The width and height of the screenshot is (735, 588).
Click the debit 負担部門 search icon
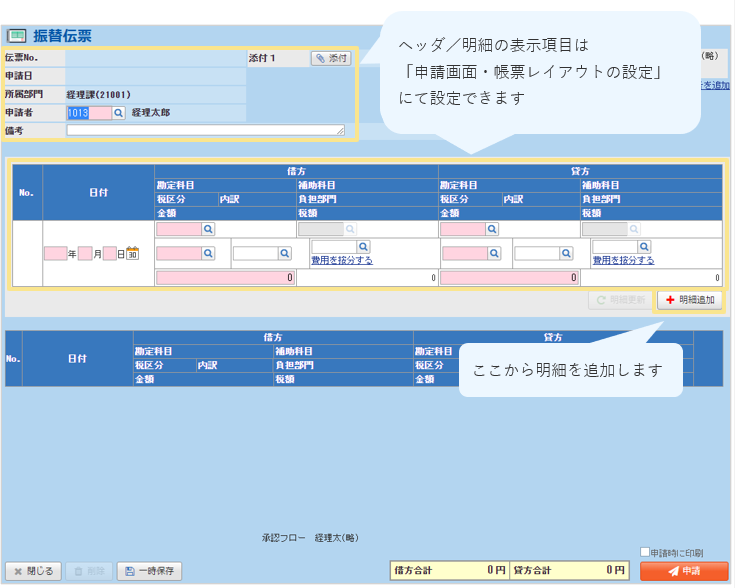(x=363, y=246)
